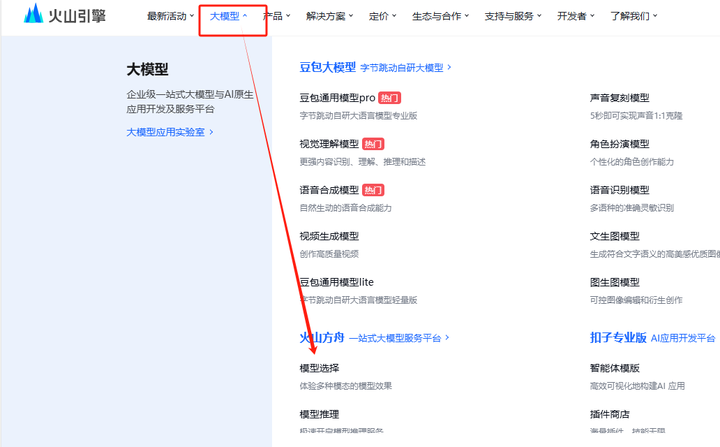The image size is (720, 447).
Task: Select 图生图模型
Action: click(x=614, y=282)
